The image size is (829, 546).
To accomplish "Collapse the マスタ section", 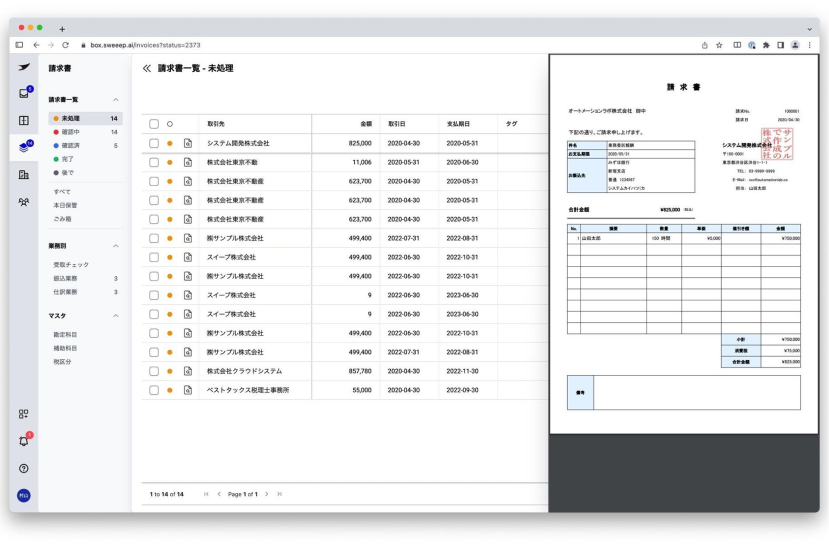I will tap(115, 316).
